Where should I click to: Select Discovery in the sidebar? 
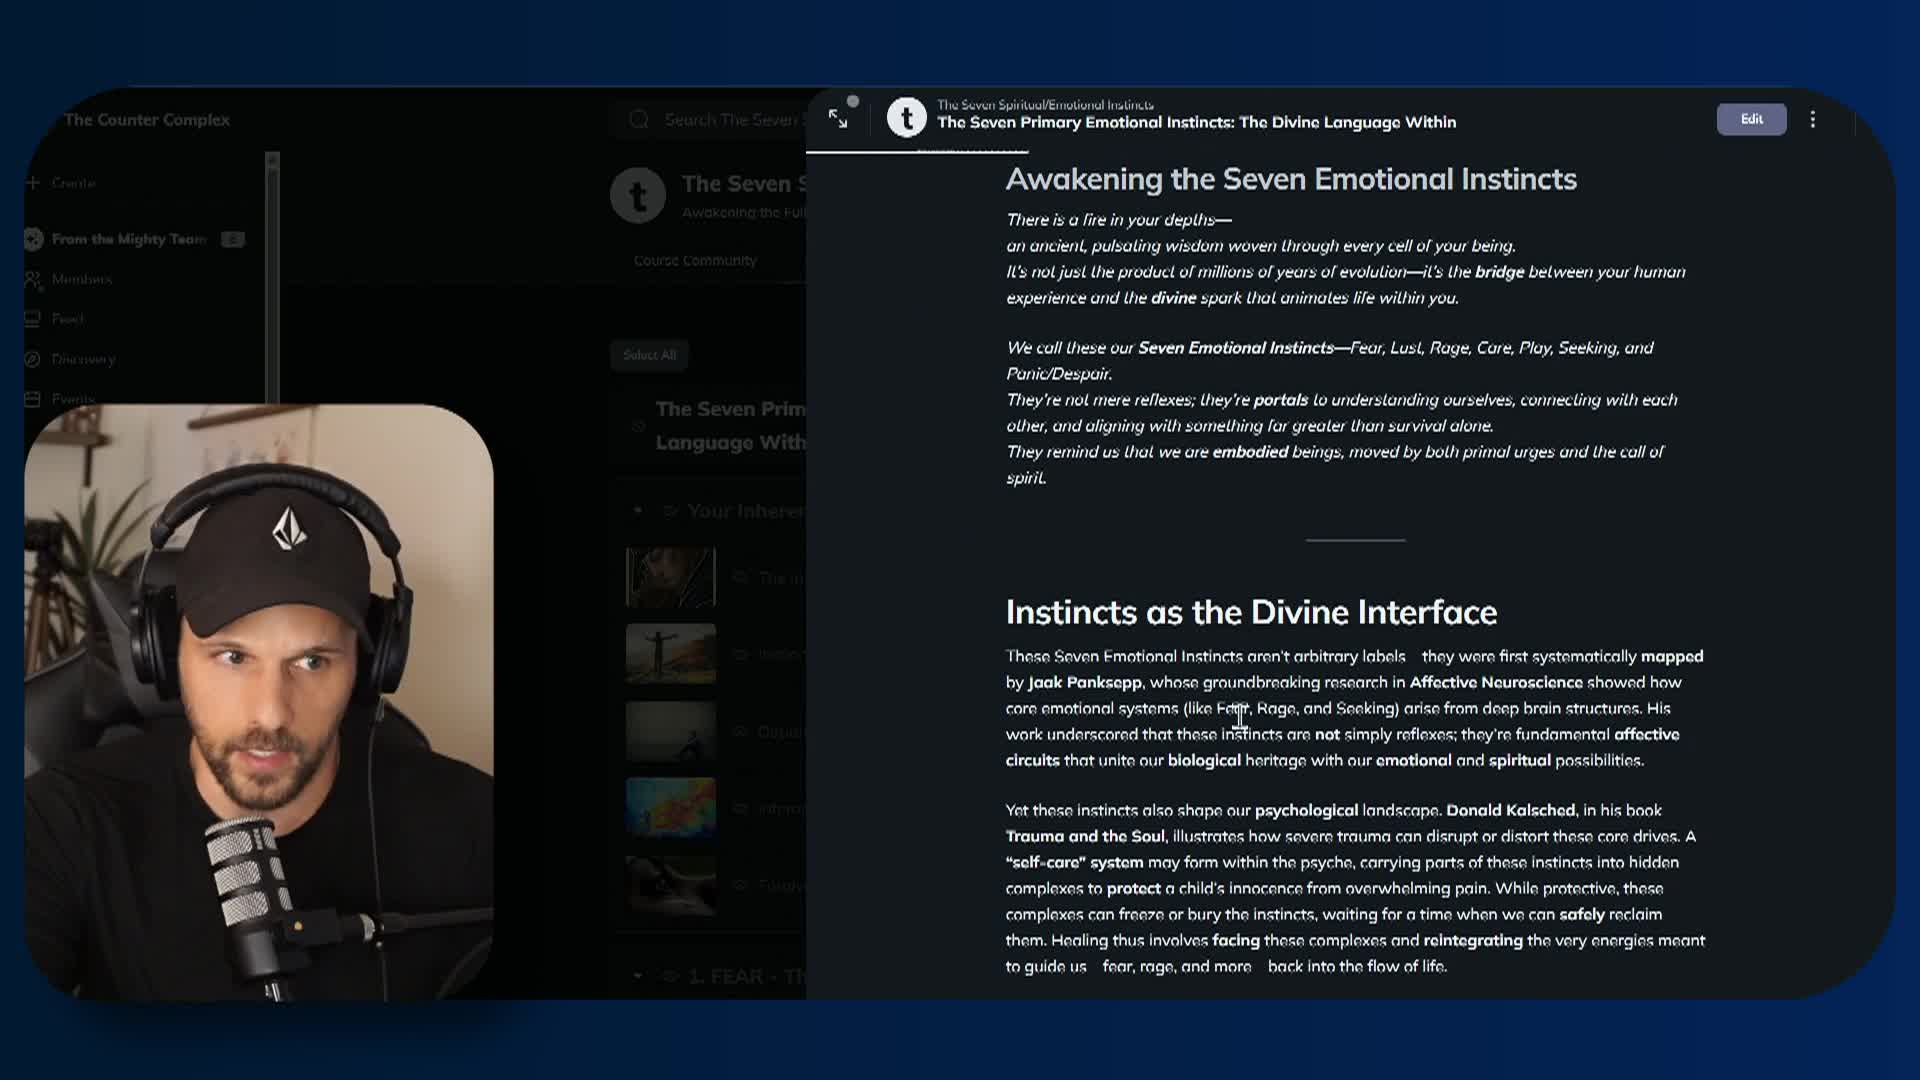pyautogui.click(x=83, y=359)
